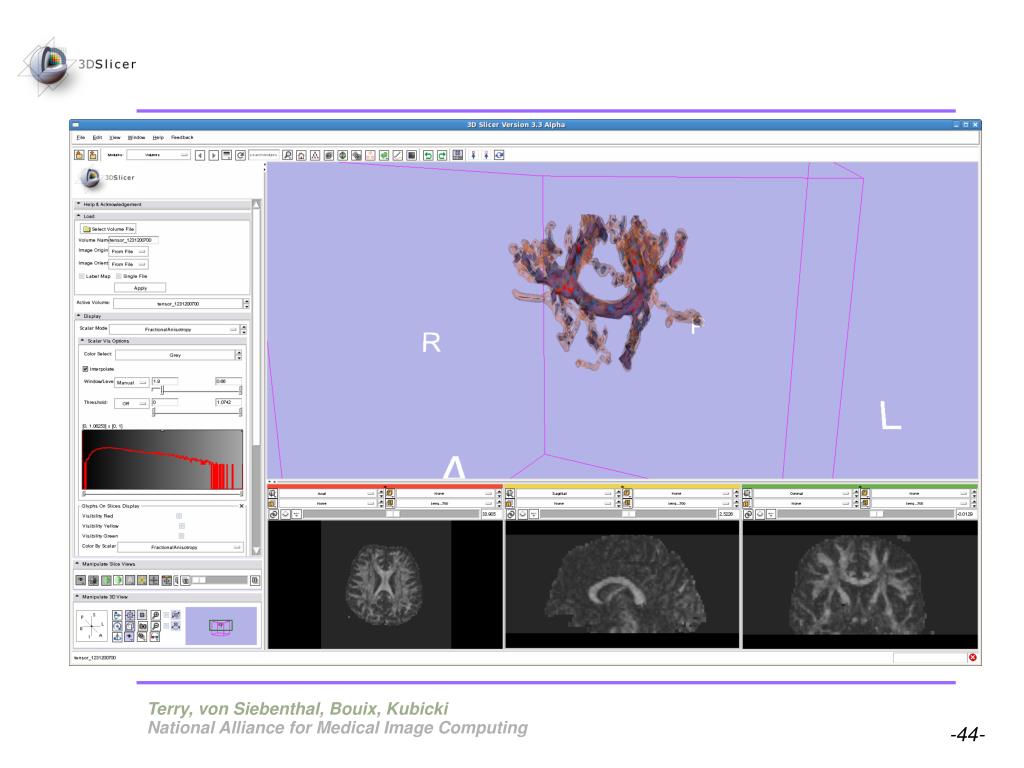Click the module search magnifier icon

point(287,155)
